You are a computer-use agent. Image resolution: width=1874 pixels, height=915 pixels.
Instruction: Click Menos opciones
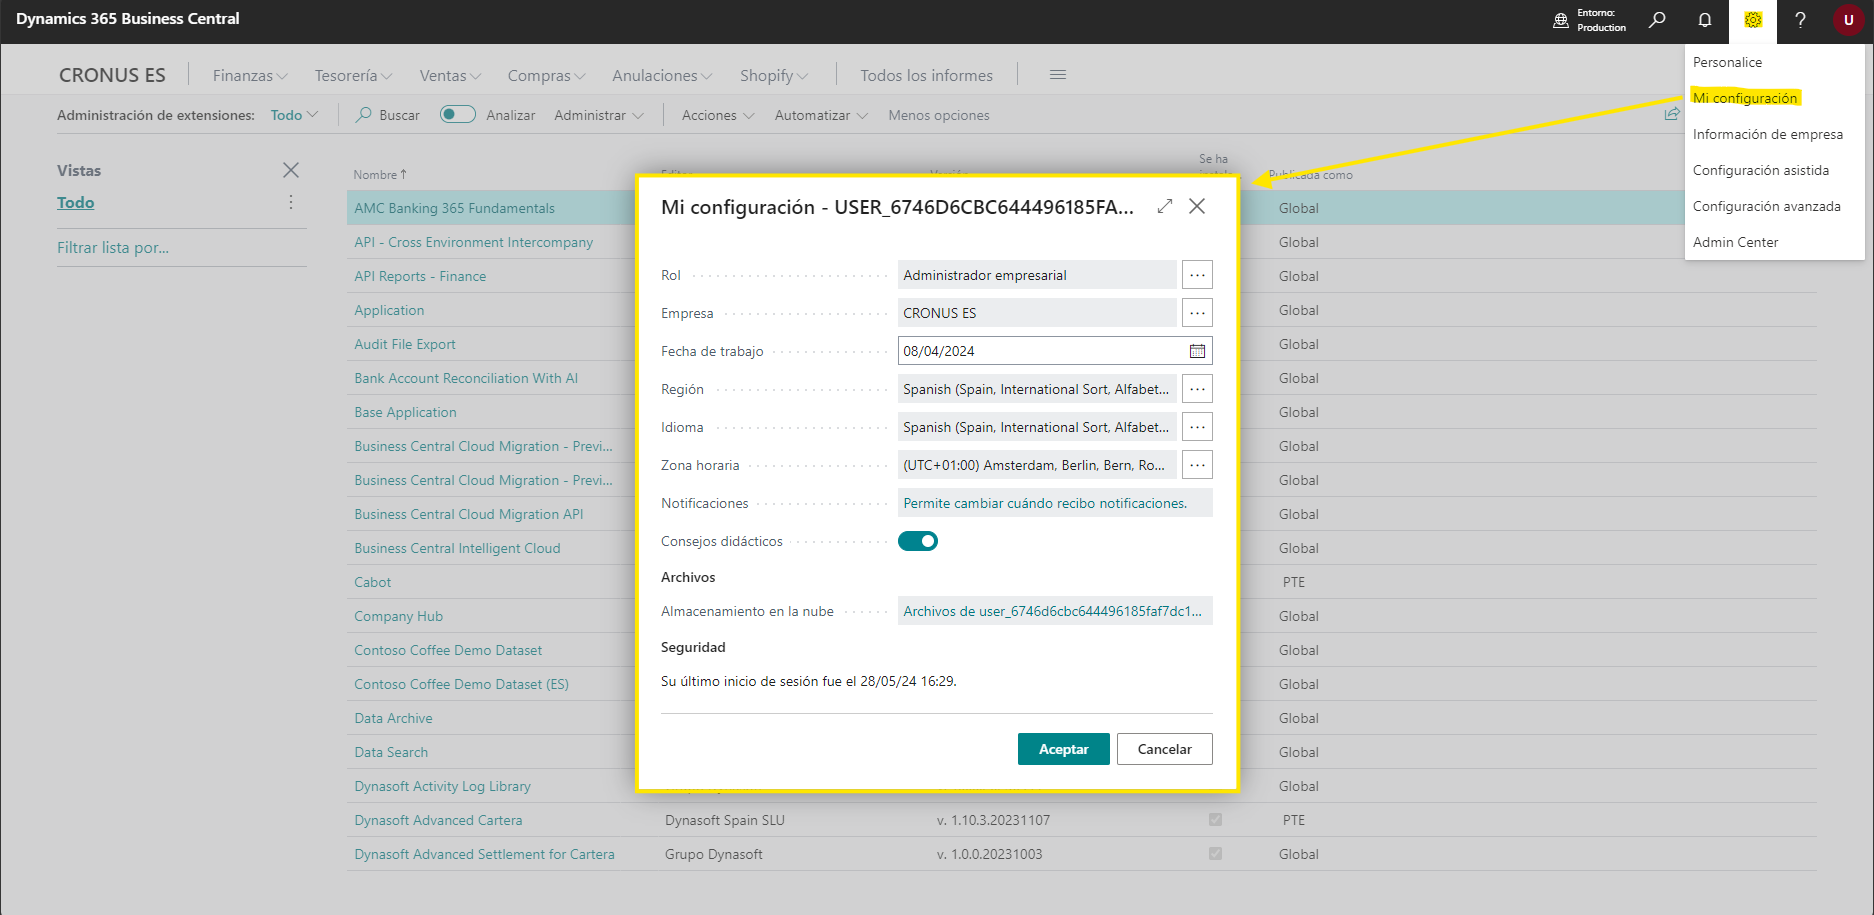939,115
